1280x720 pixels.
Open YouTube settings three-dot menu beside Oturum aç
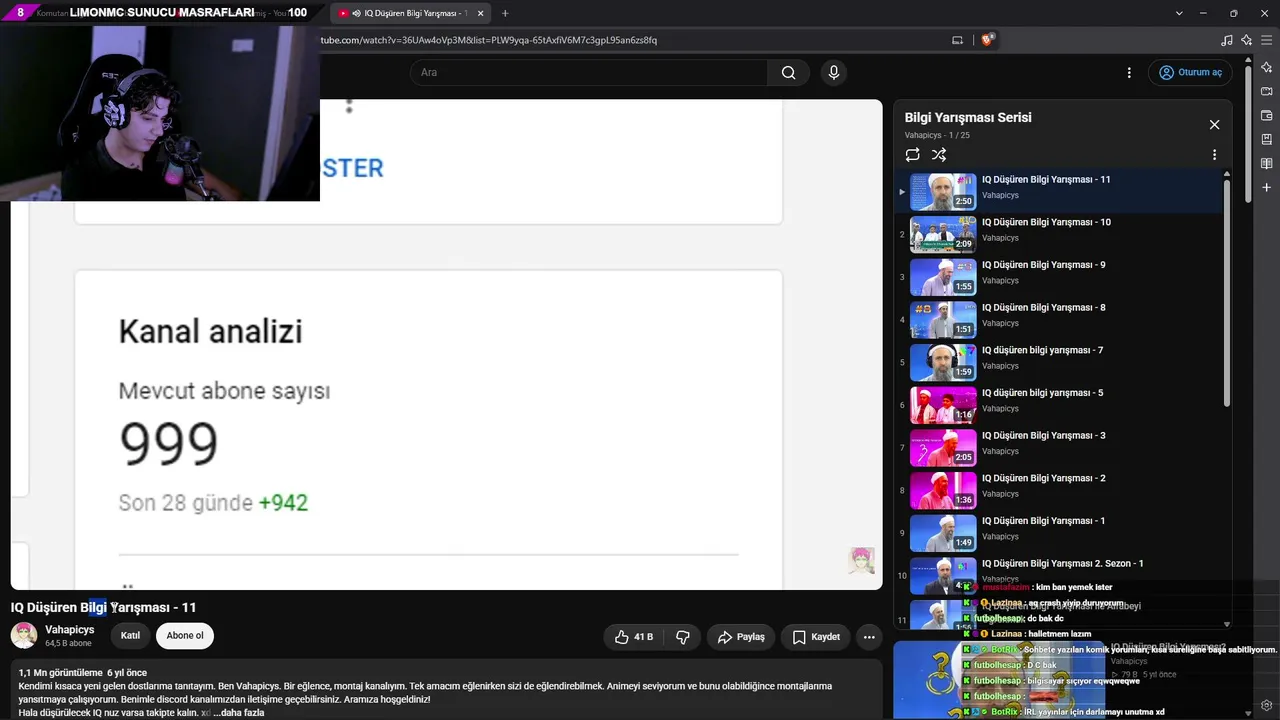(x=1129, y=72)
